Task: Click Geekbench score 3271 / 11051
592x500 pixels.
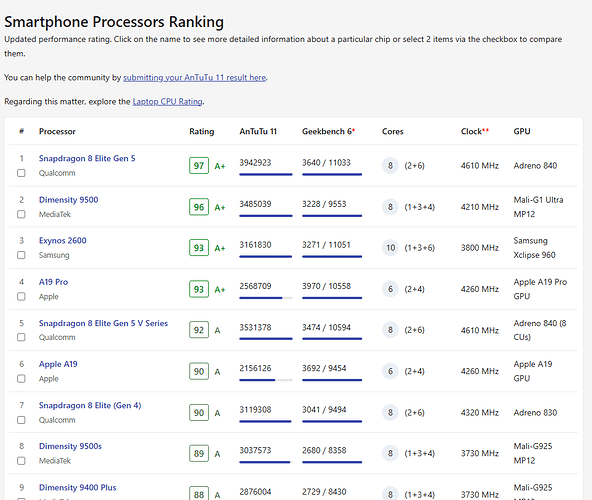Action: [326, 245]
